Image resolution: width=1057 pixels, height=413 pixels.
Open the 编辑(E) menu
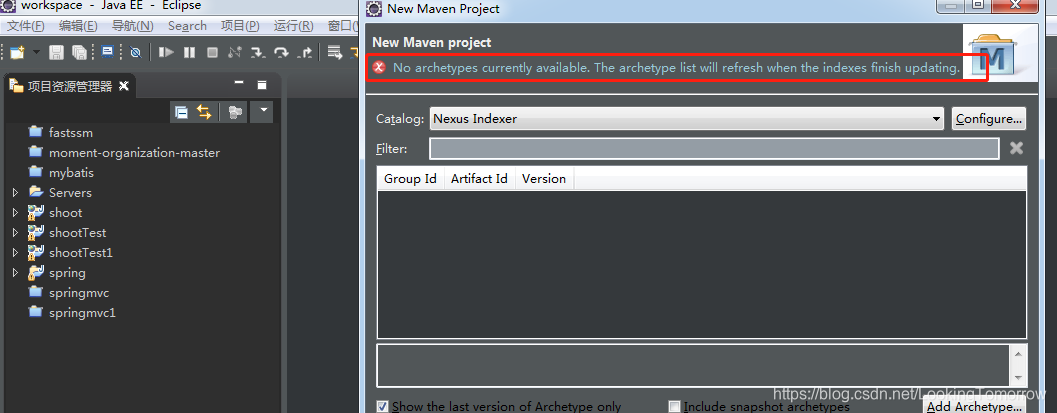78,26
